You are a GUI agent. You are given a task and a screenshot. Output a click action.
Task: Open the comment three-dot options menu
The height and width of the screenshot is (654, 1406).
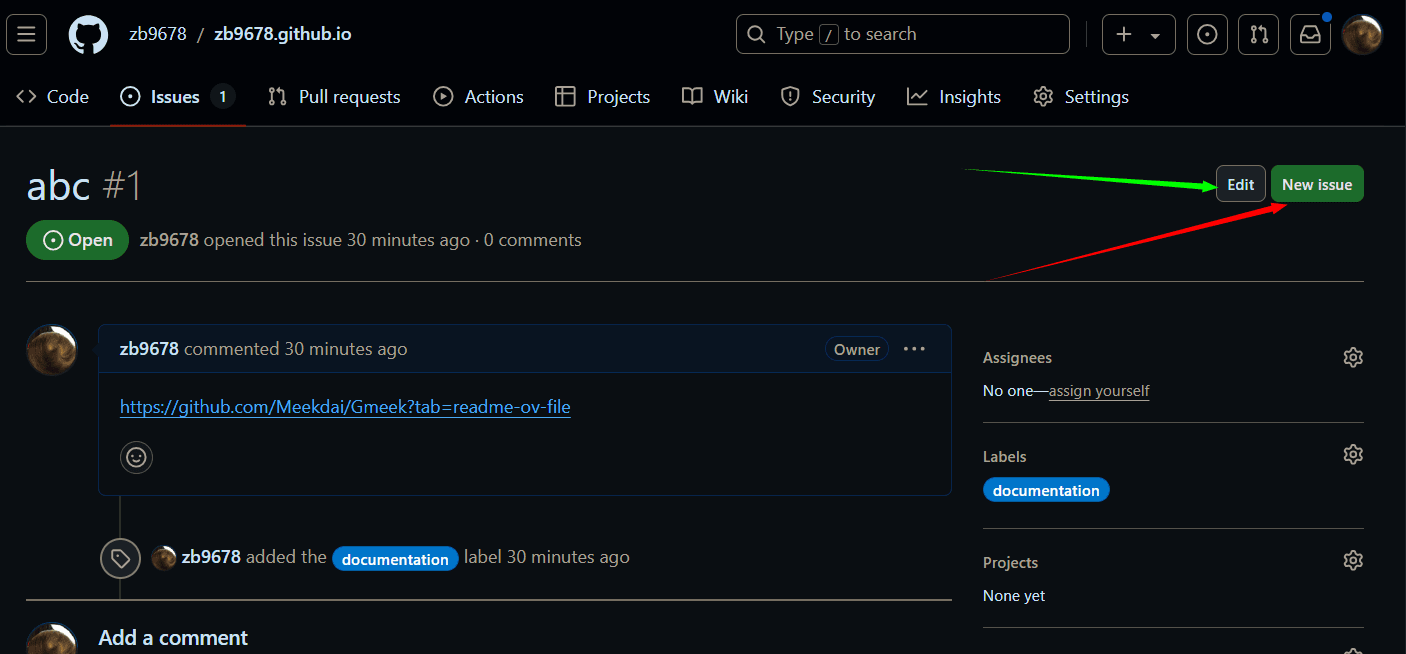pos(914,349)
